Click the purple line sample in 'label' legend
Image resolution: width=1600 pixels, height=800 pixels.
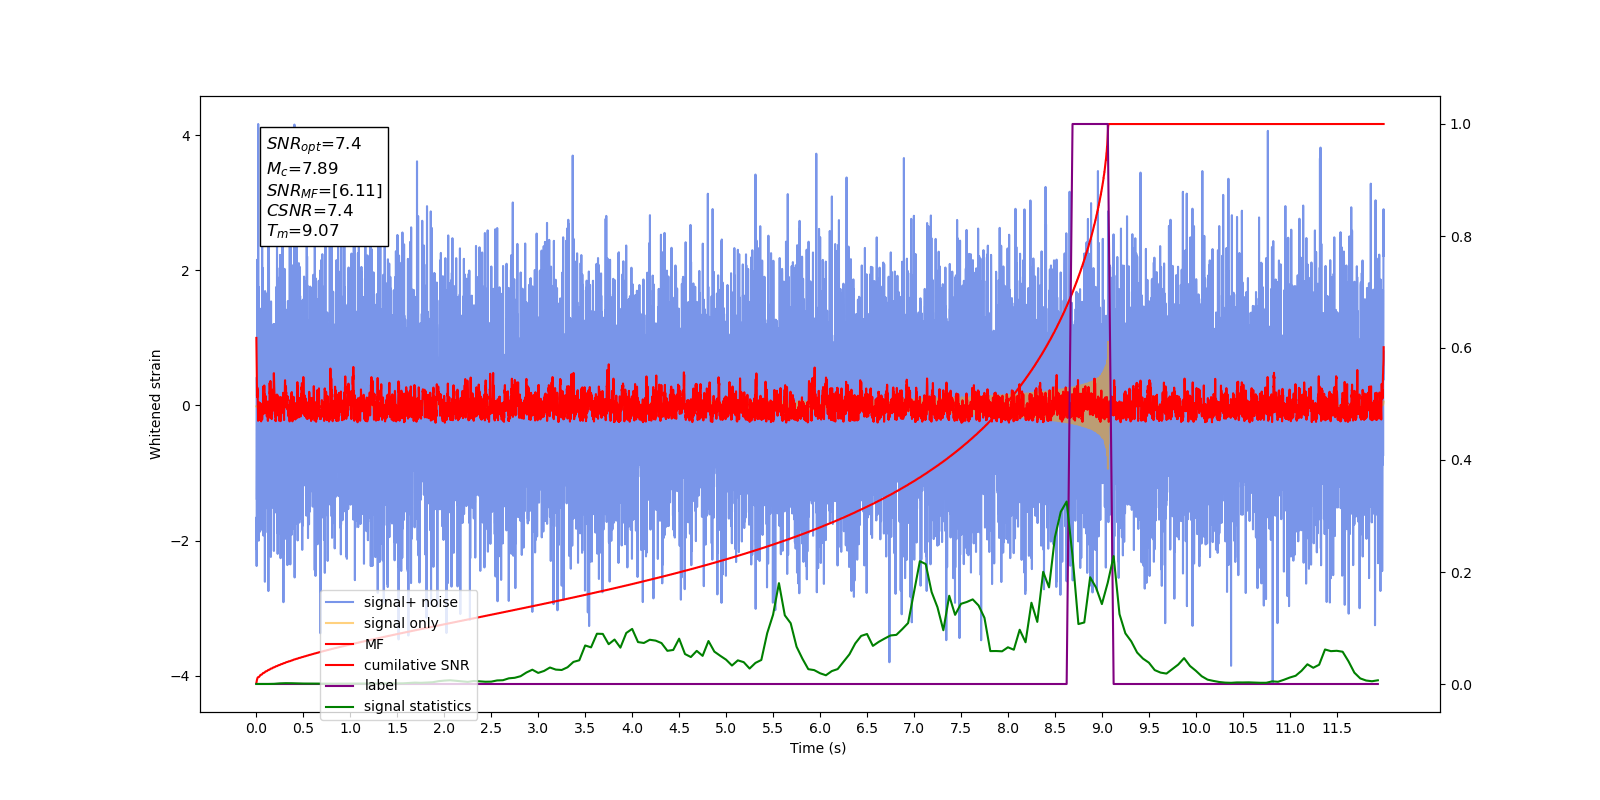click(x=340, y=685)
